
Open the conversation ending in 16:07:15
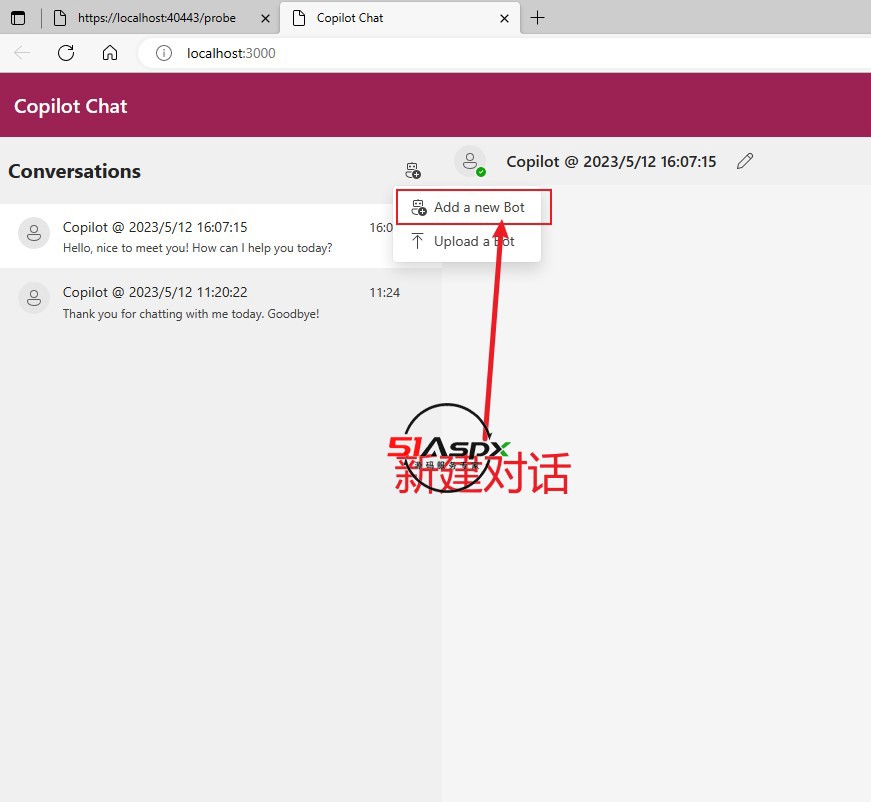click(221, 236)
